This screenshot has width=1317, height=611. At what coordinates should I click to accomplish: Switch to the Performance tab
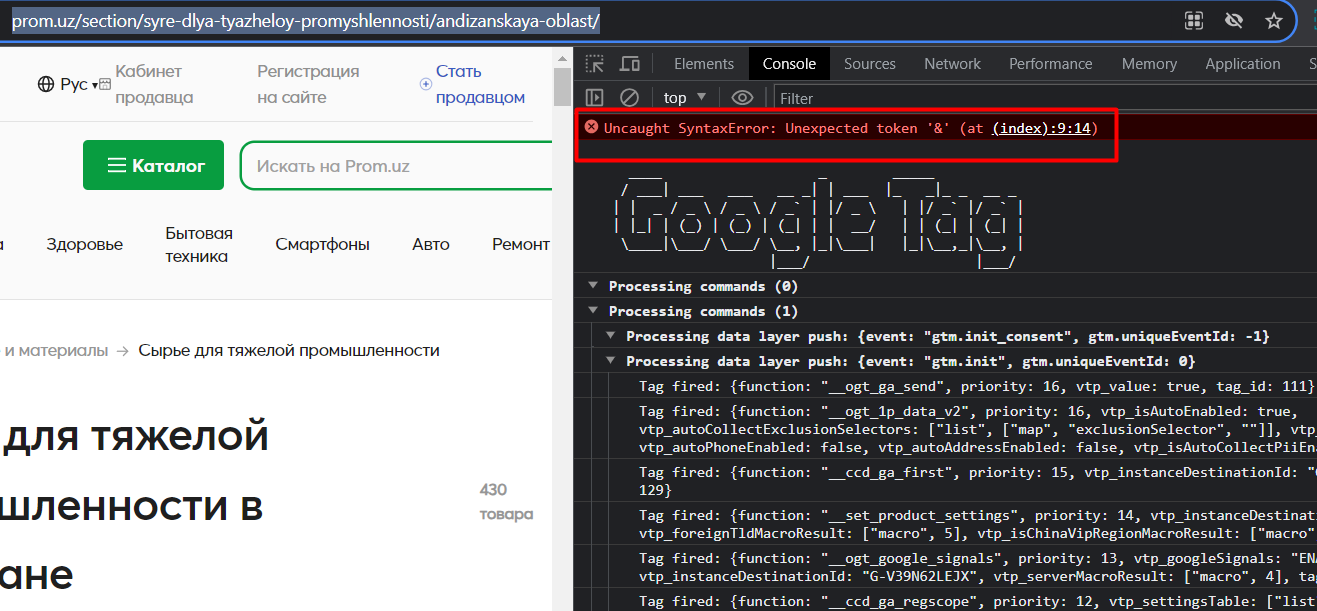coord(1051,64)
